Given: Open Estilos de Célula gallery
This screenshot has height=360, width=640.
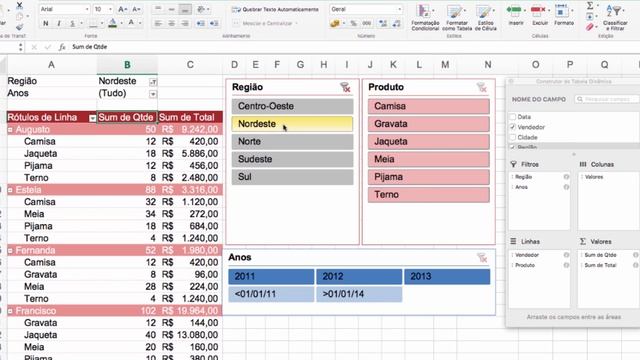Looking at the screenshot, I should [485, 18].
